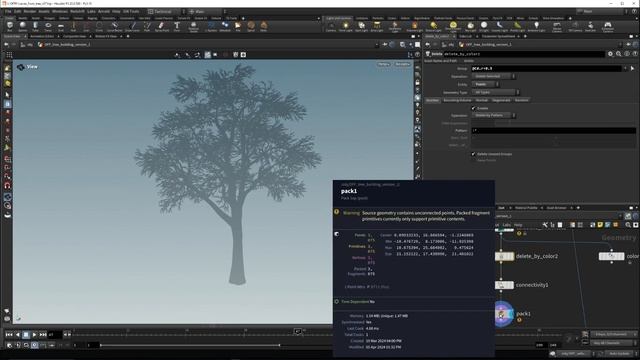Jump to last frame
This screenshot has height=360, width=640.
[x=43, y=334]
